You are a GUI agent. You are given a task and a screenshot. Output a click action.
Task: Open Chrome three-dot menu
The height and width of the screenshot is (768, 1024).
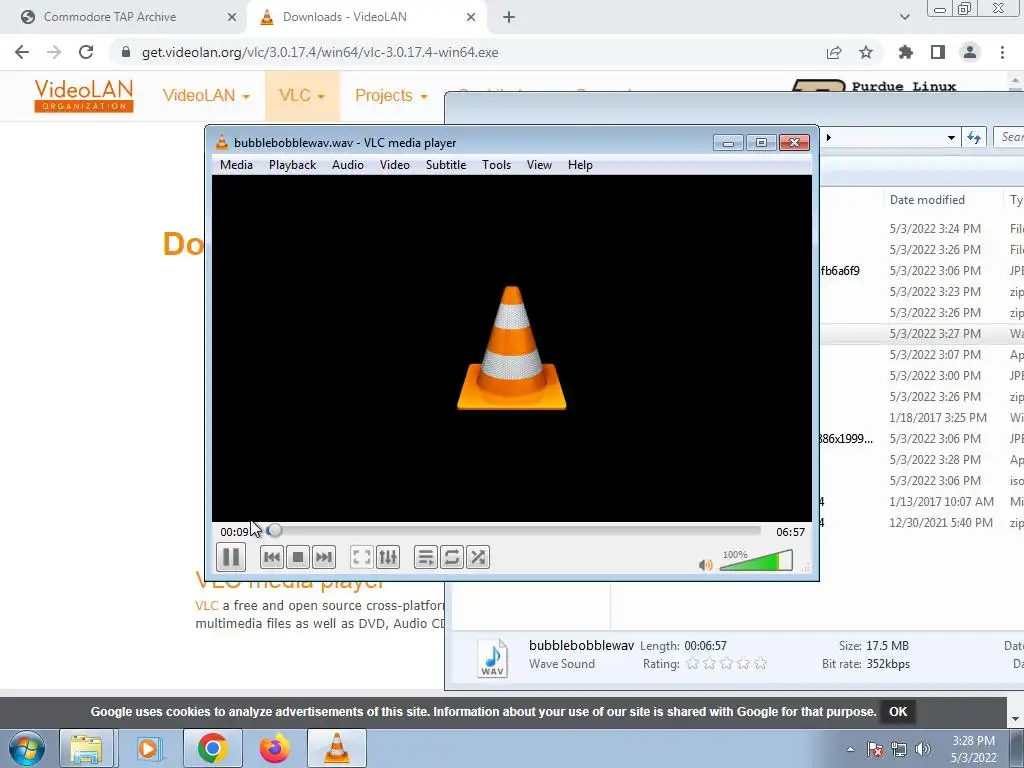coord(1002,52)
